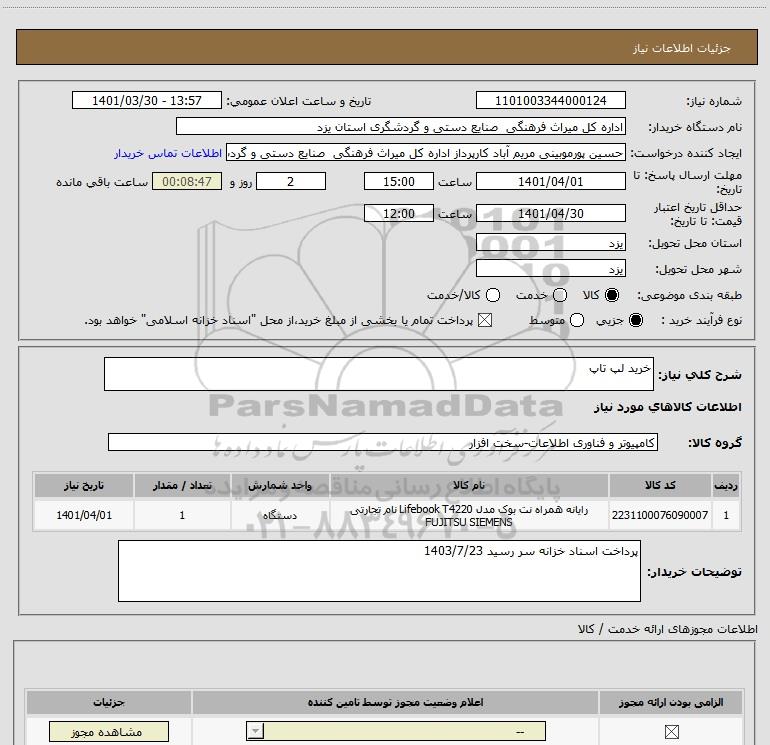
Task: Click the الزامی بودن ارائه مجوز header
Action: point(671,703)
